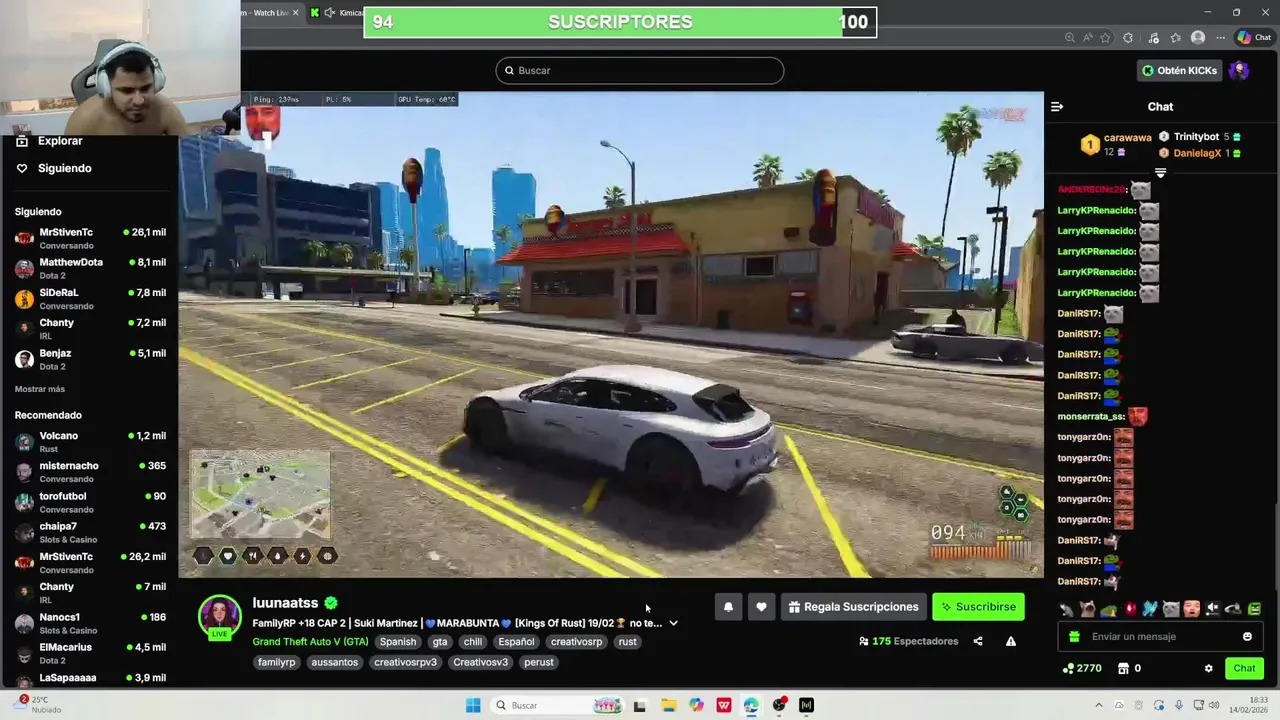Send the message with the Chat button

click(1244, 668)
